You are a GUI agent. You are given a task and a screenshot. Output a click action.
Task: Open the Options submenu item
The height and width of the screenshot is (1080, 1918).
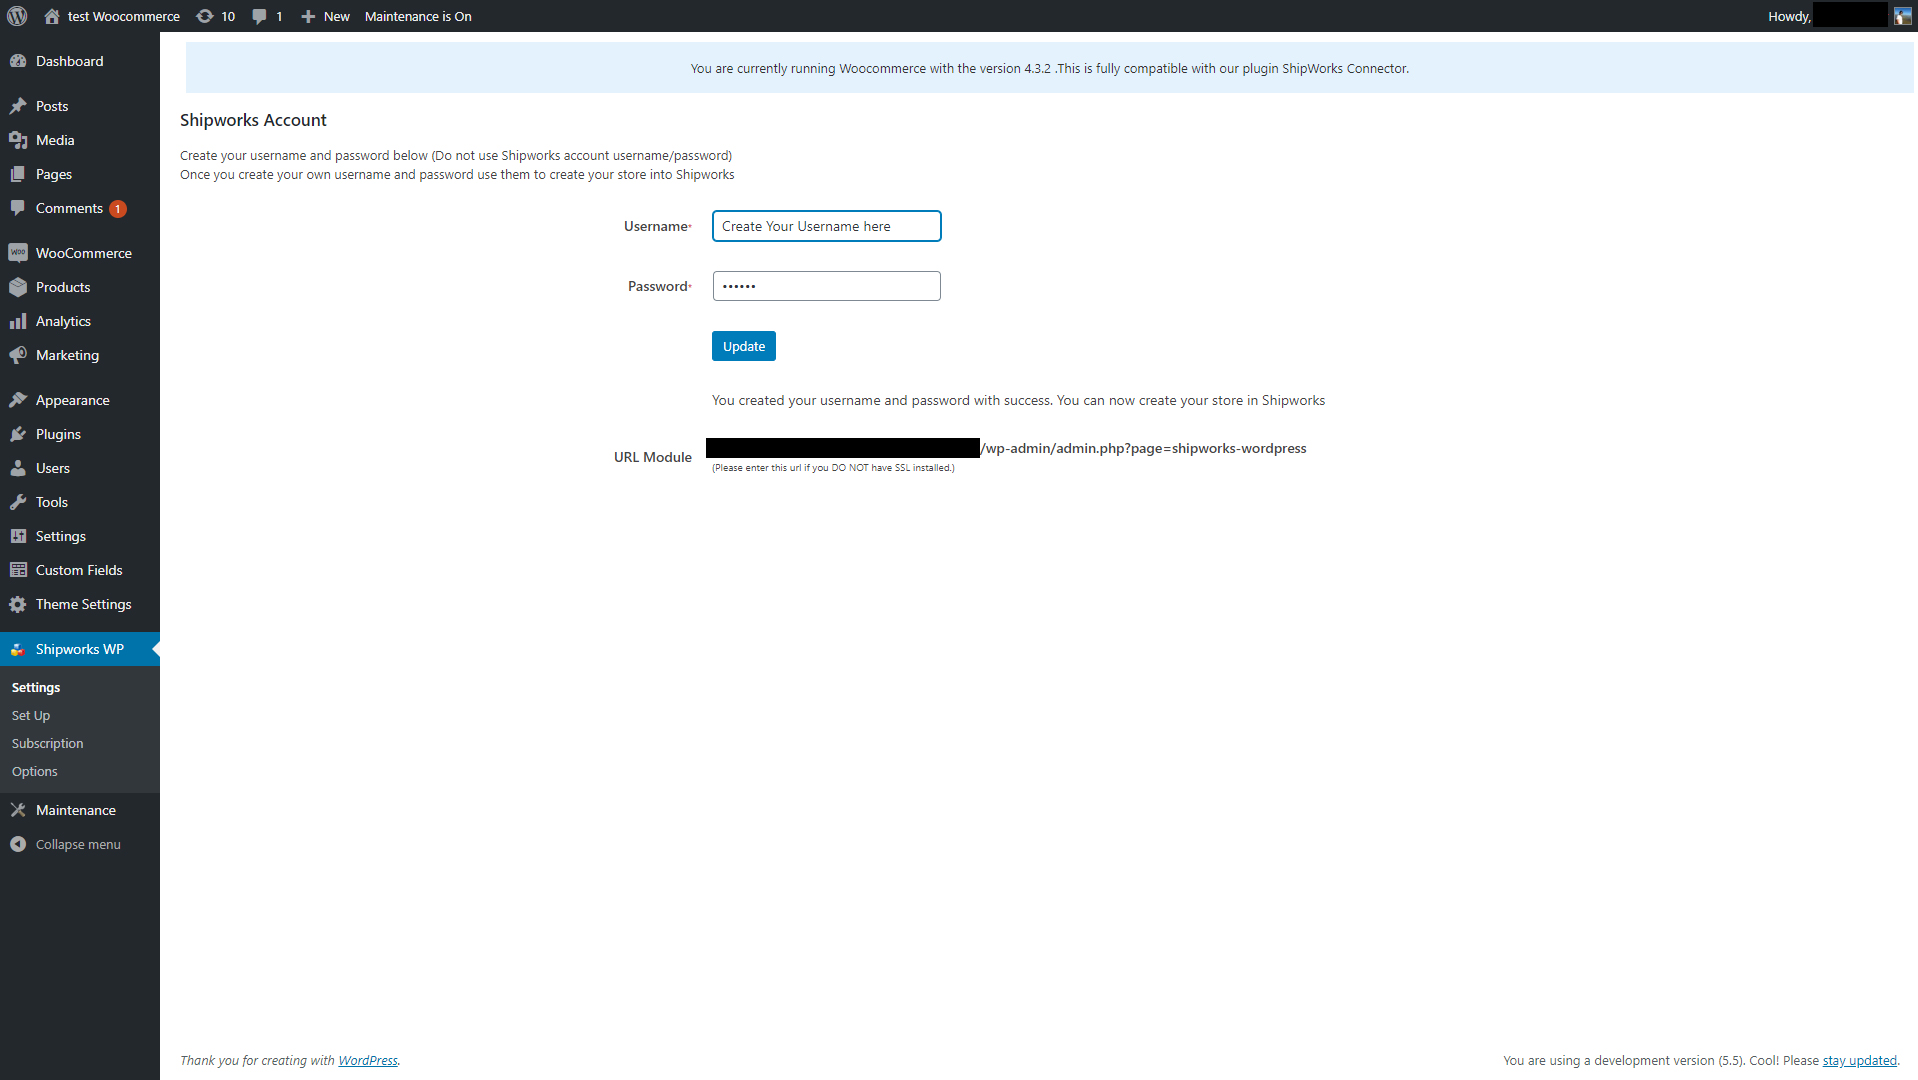click(x=35, y=771)
